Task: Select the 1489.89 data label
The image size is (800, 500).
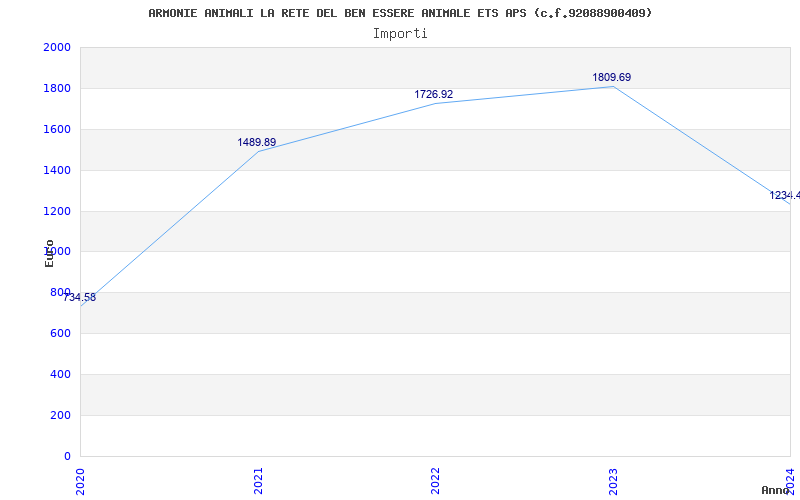Action: 257,142
